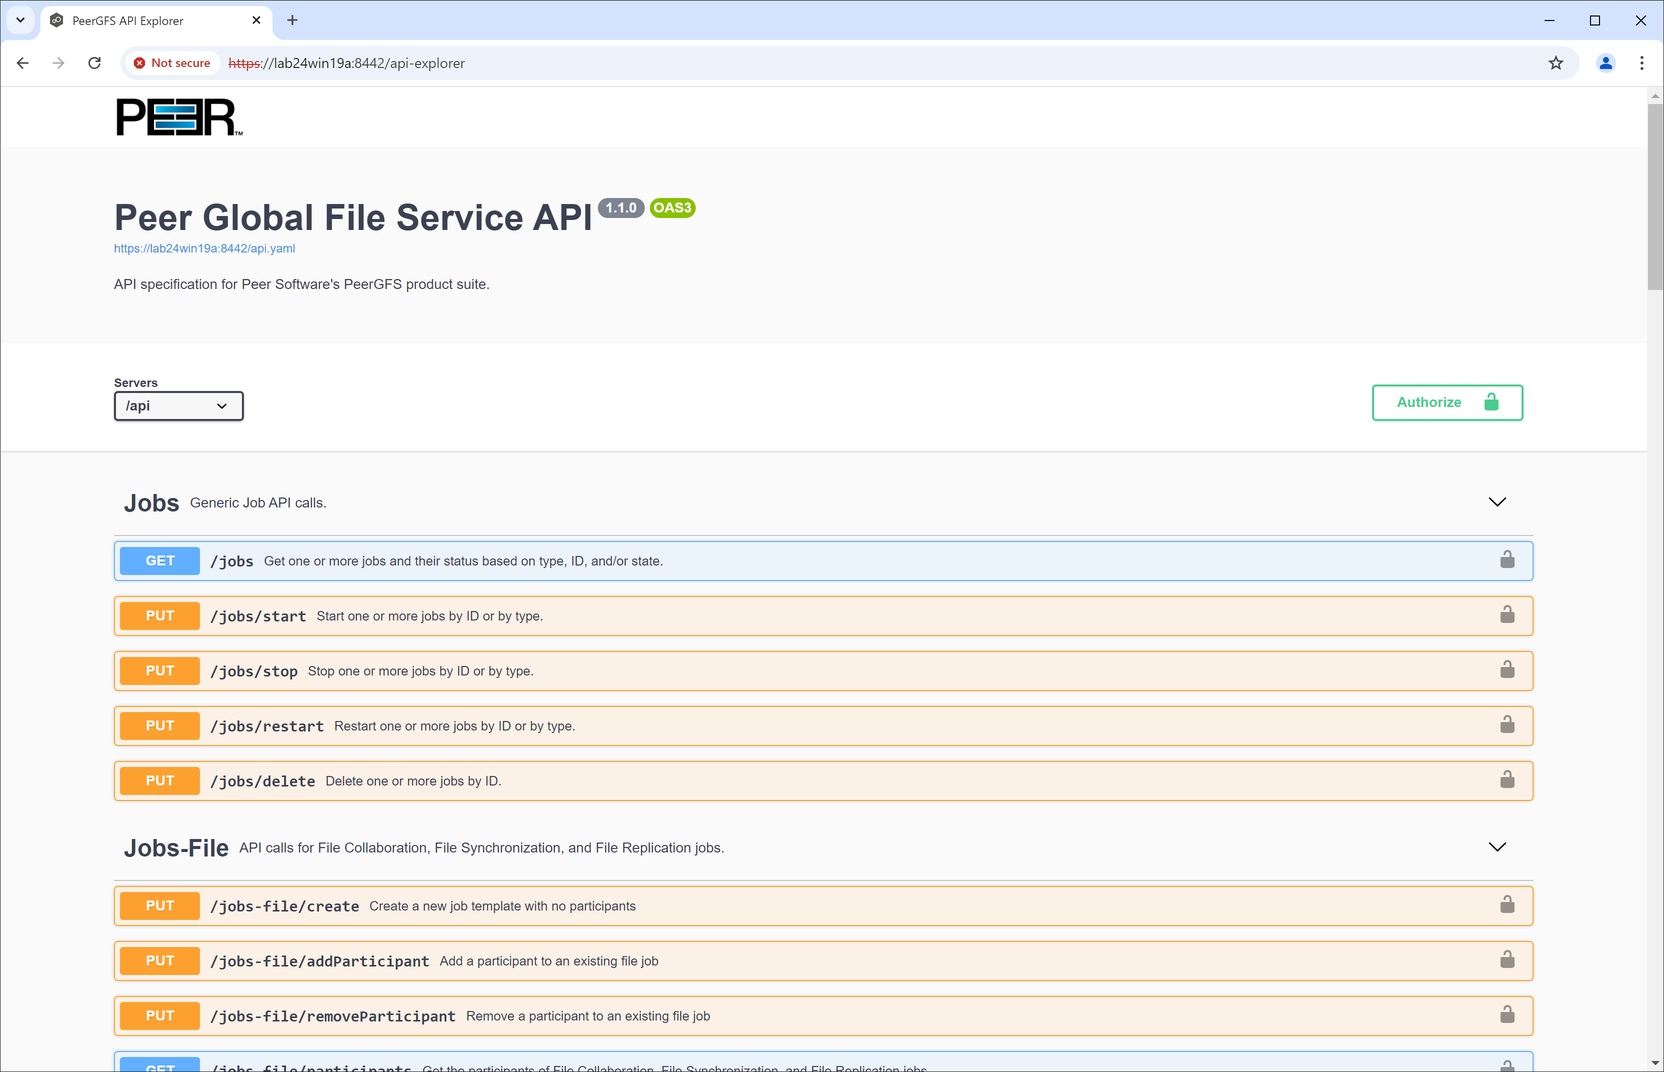Click the lock icon on /jobs-file/removeParticipant row

click(1507, 1015)
